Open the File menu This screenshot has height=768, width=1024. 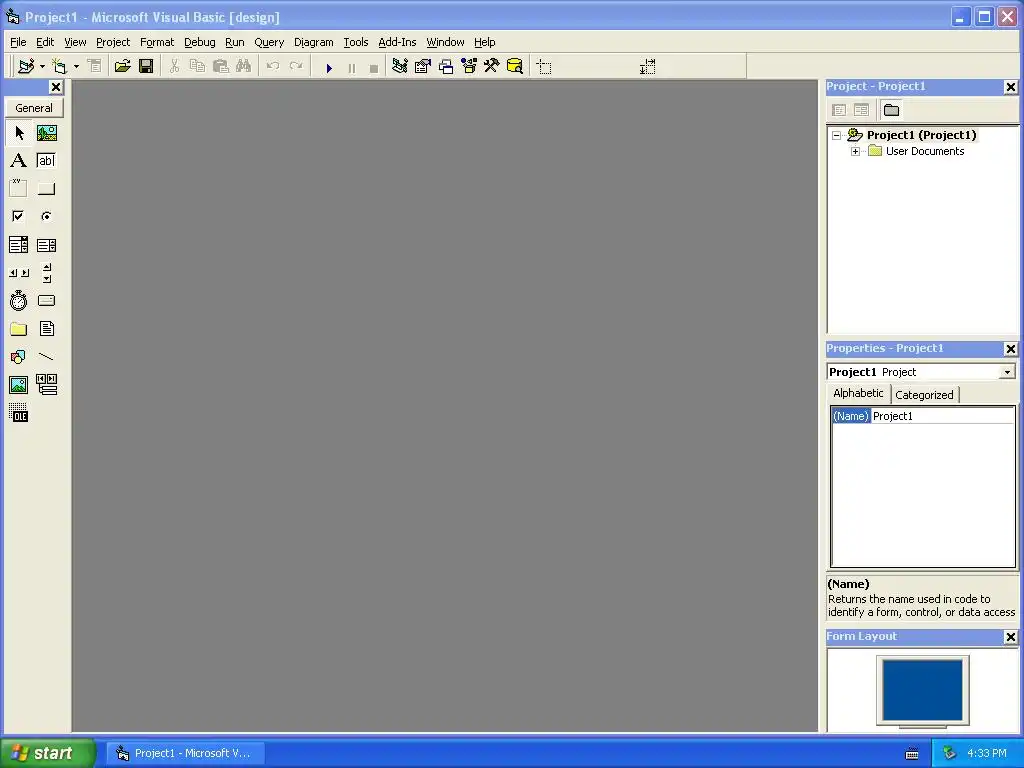click(18, 42)
